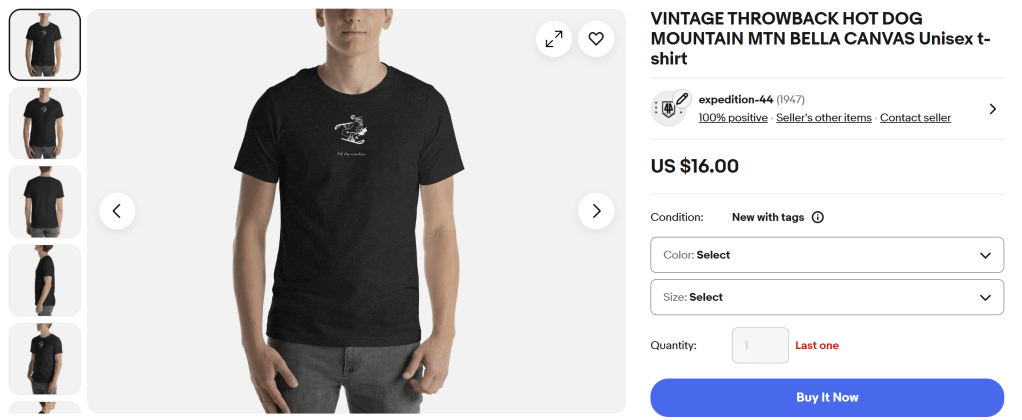Open 100% positive feedback link
The image size is (1022, 420).
pyautogui.click(x=732, y=118)
